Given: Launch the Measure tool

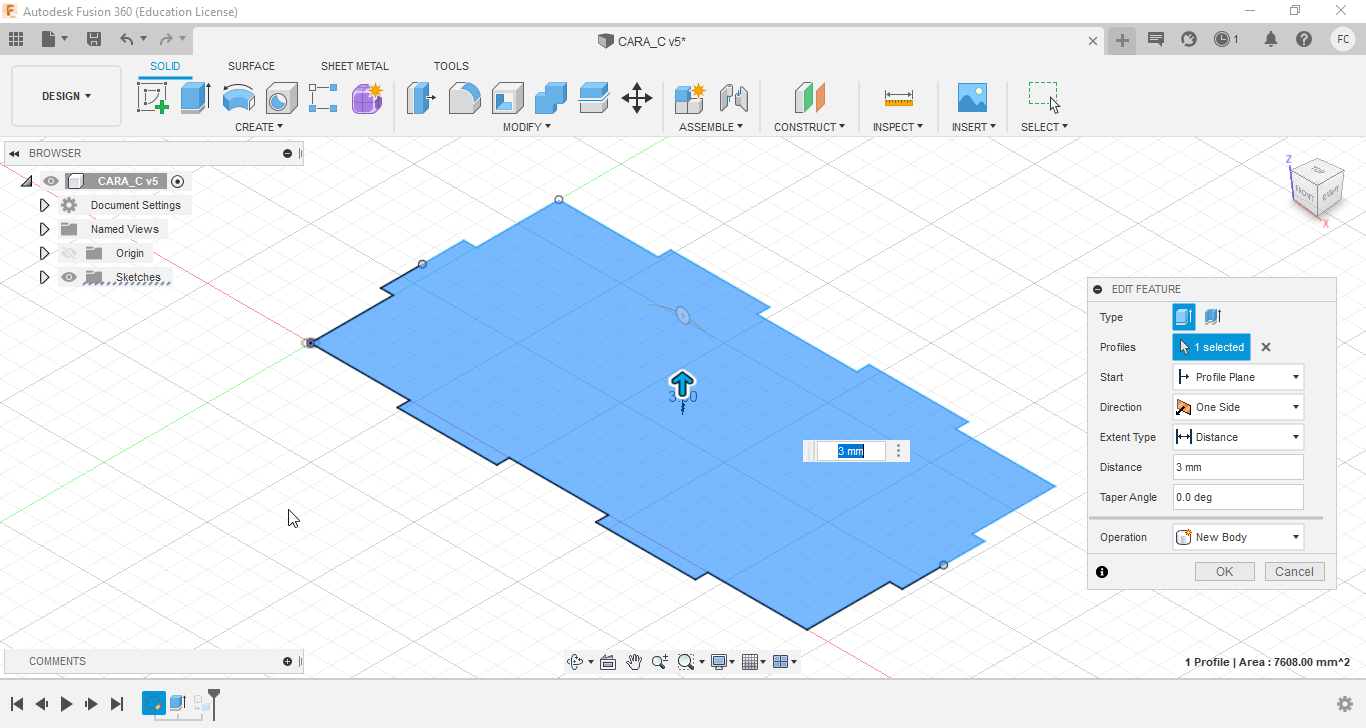Looking at the screenshot, I should (898, 97).
